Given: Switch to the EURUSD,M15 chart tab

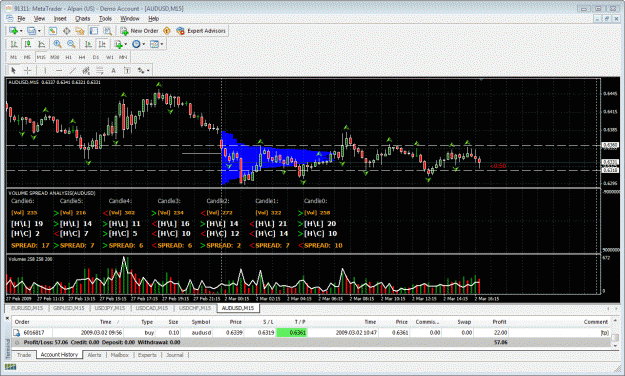Looking at the screenshot, I should pyautogui.click(x=27, y=308).
